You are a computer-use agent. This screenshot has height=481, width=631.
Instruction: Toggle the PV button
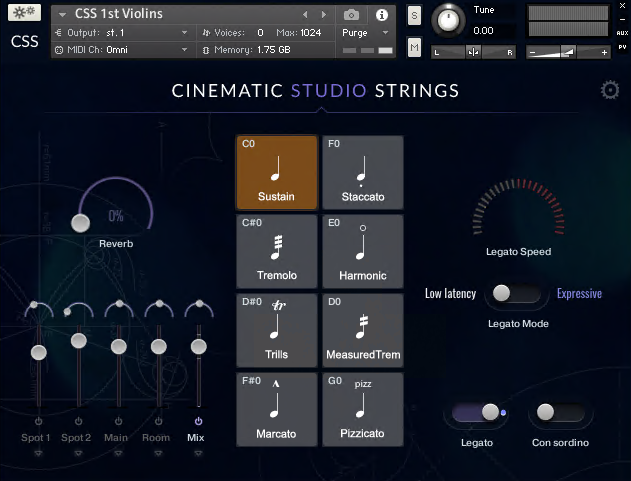(622, 47)
